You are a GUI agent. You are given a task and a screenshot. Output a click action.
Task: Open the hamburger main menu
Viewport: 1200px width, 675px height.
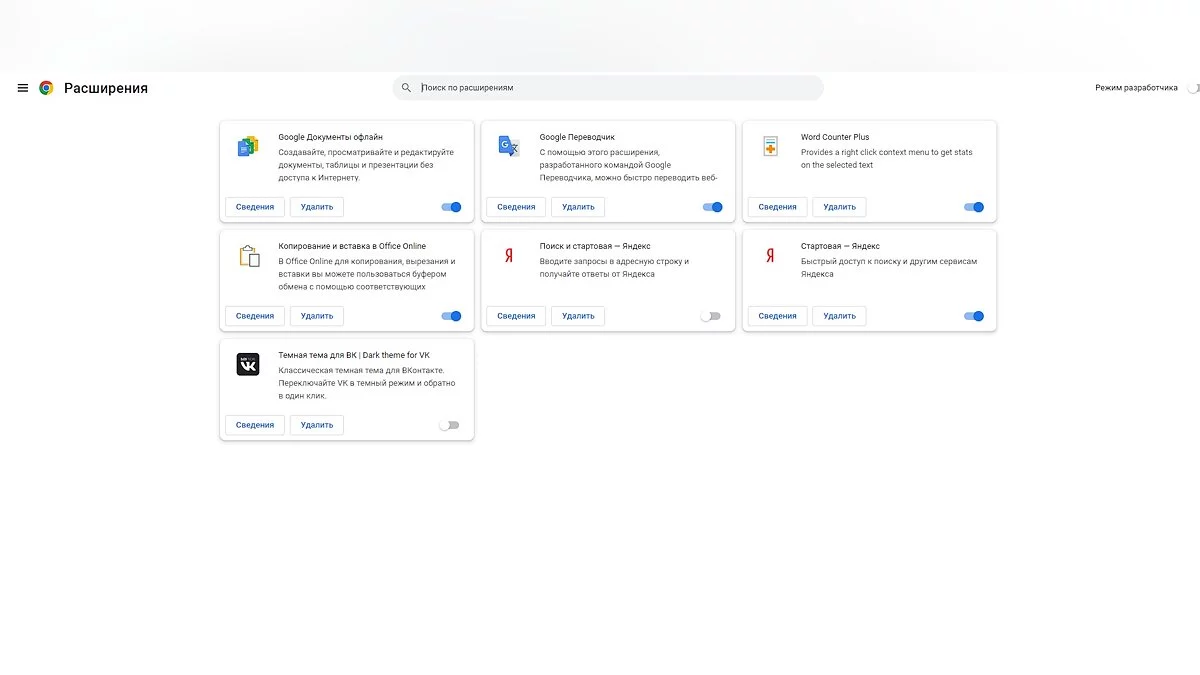coord(23,88)
